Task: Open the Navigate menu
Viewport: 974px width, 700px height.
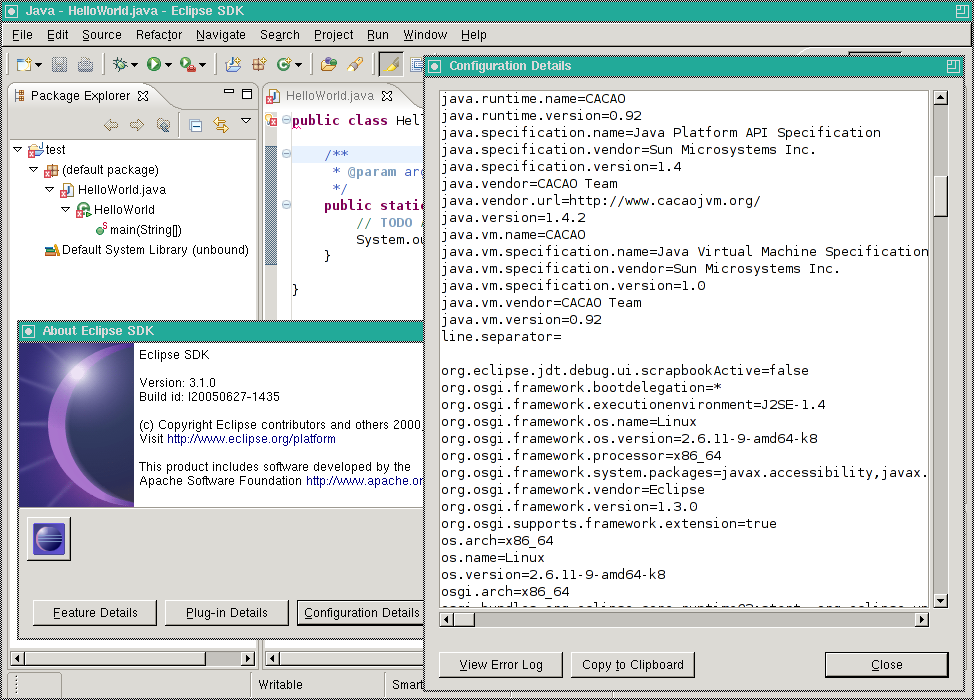Action: coord(221,35)
